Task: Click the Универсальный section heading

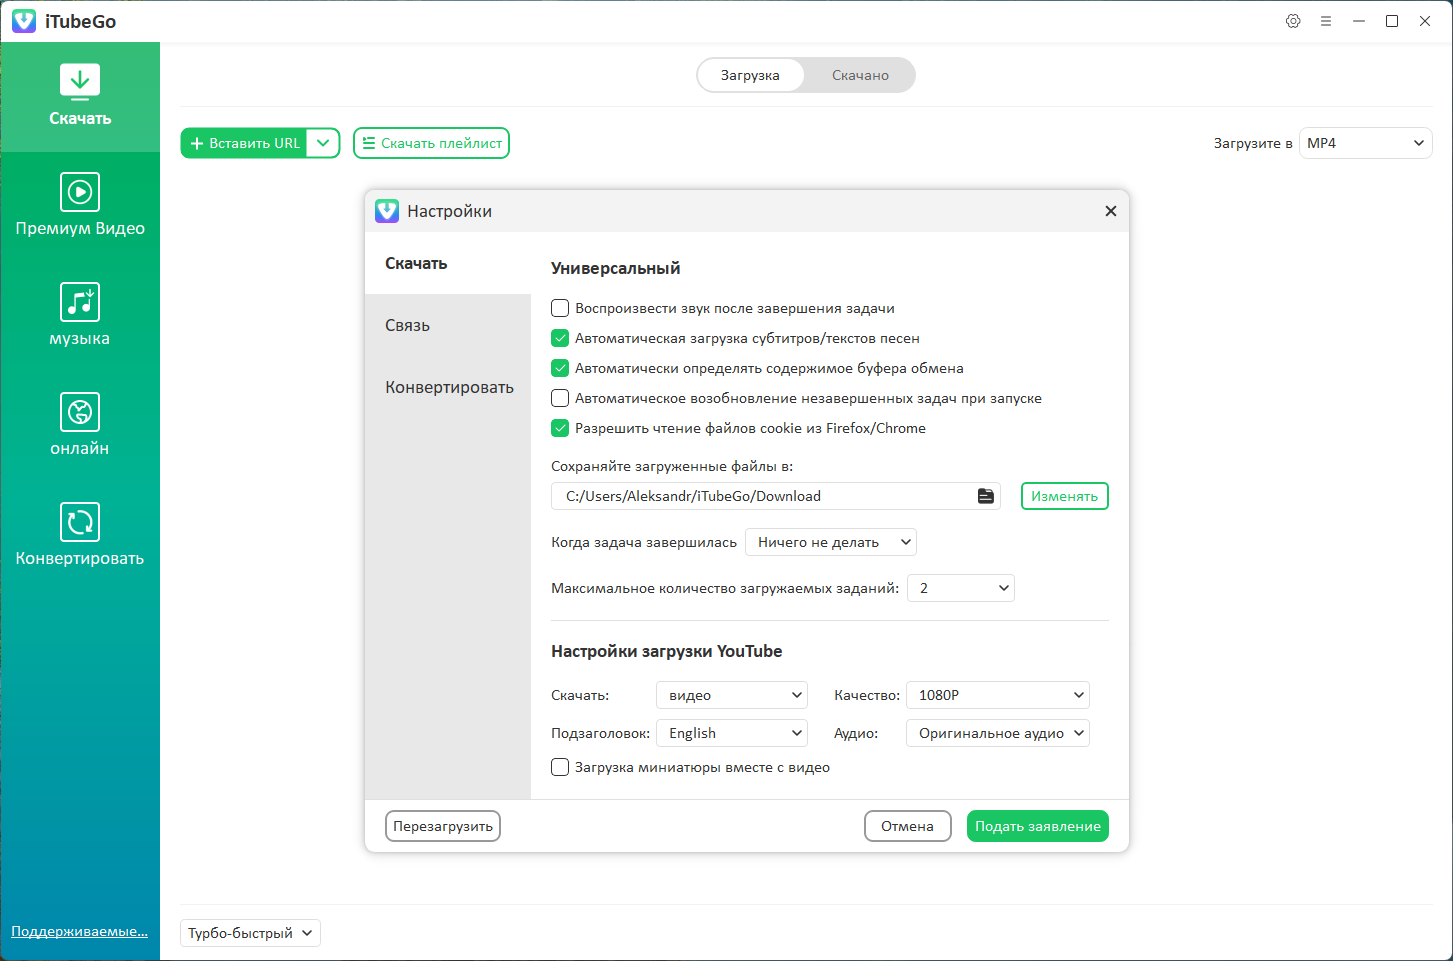Action: click(x=616, y=268)
